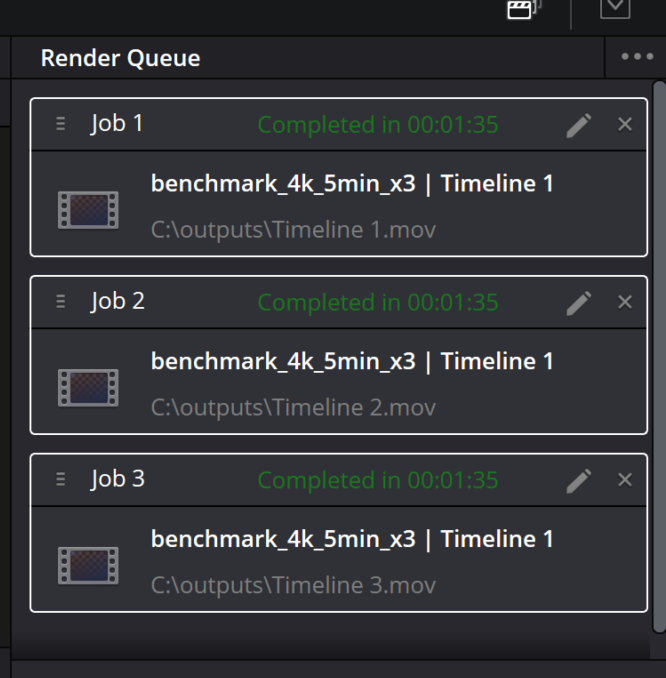Remove Job 2 from the render queue

(x=625, y=302)
